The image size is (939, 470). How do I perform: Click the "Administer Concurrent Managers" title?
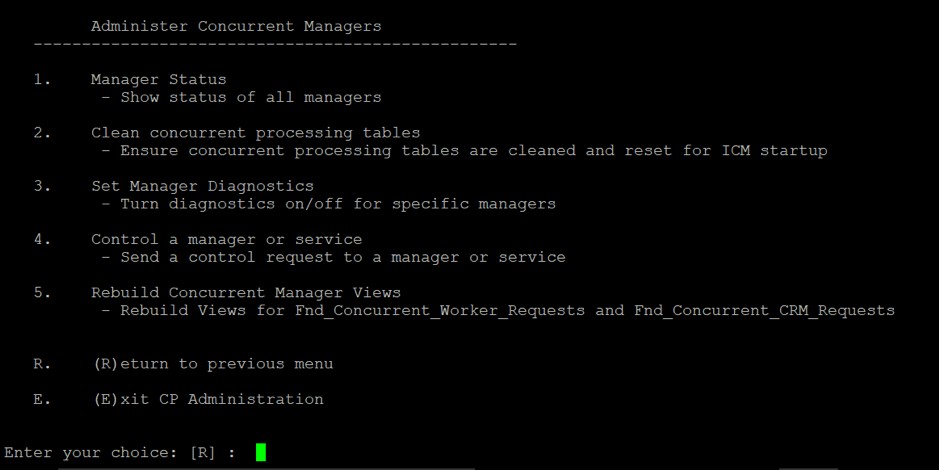(x=235, y=26)
